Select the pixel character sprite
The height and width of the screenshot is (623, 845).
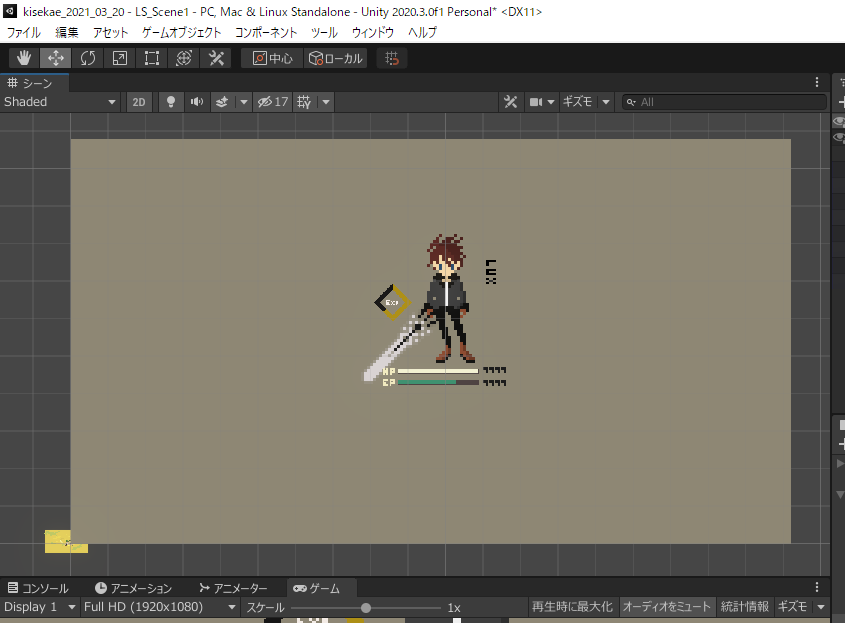pyautogui.click(x=449, y=298)
